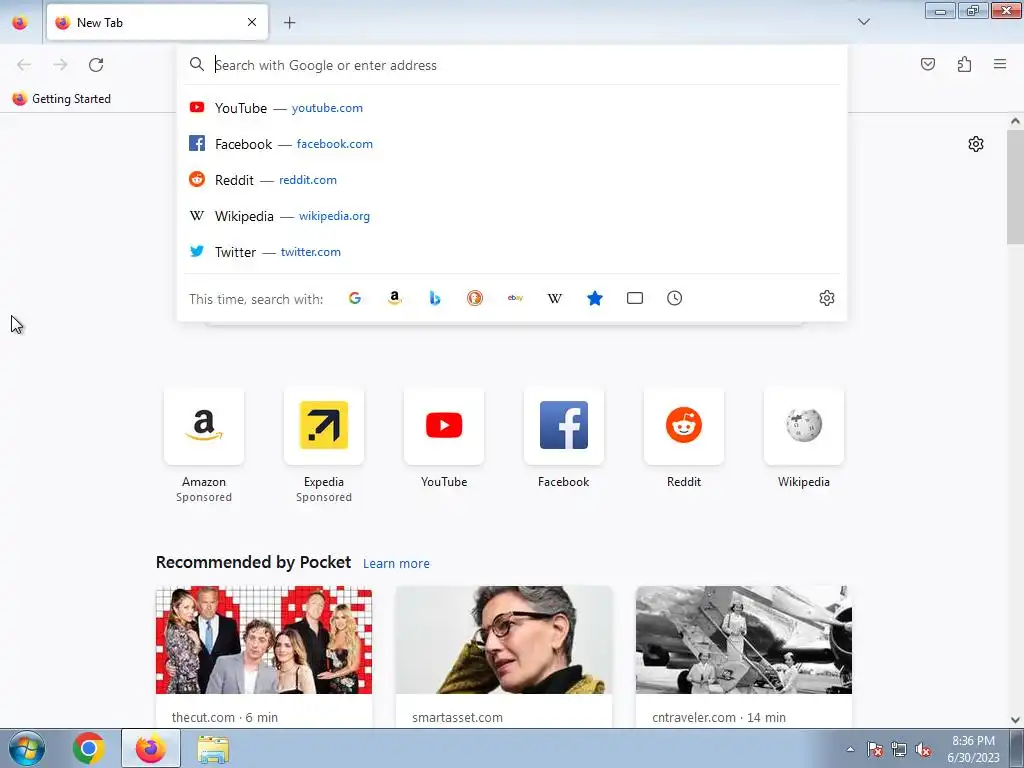Viewport: 1024px width, 768px height.
Task: Click the Firefox View icon left of tabs
Action: (20, 22)
